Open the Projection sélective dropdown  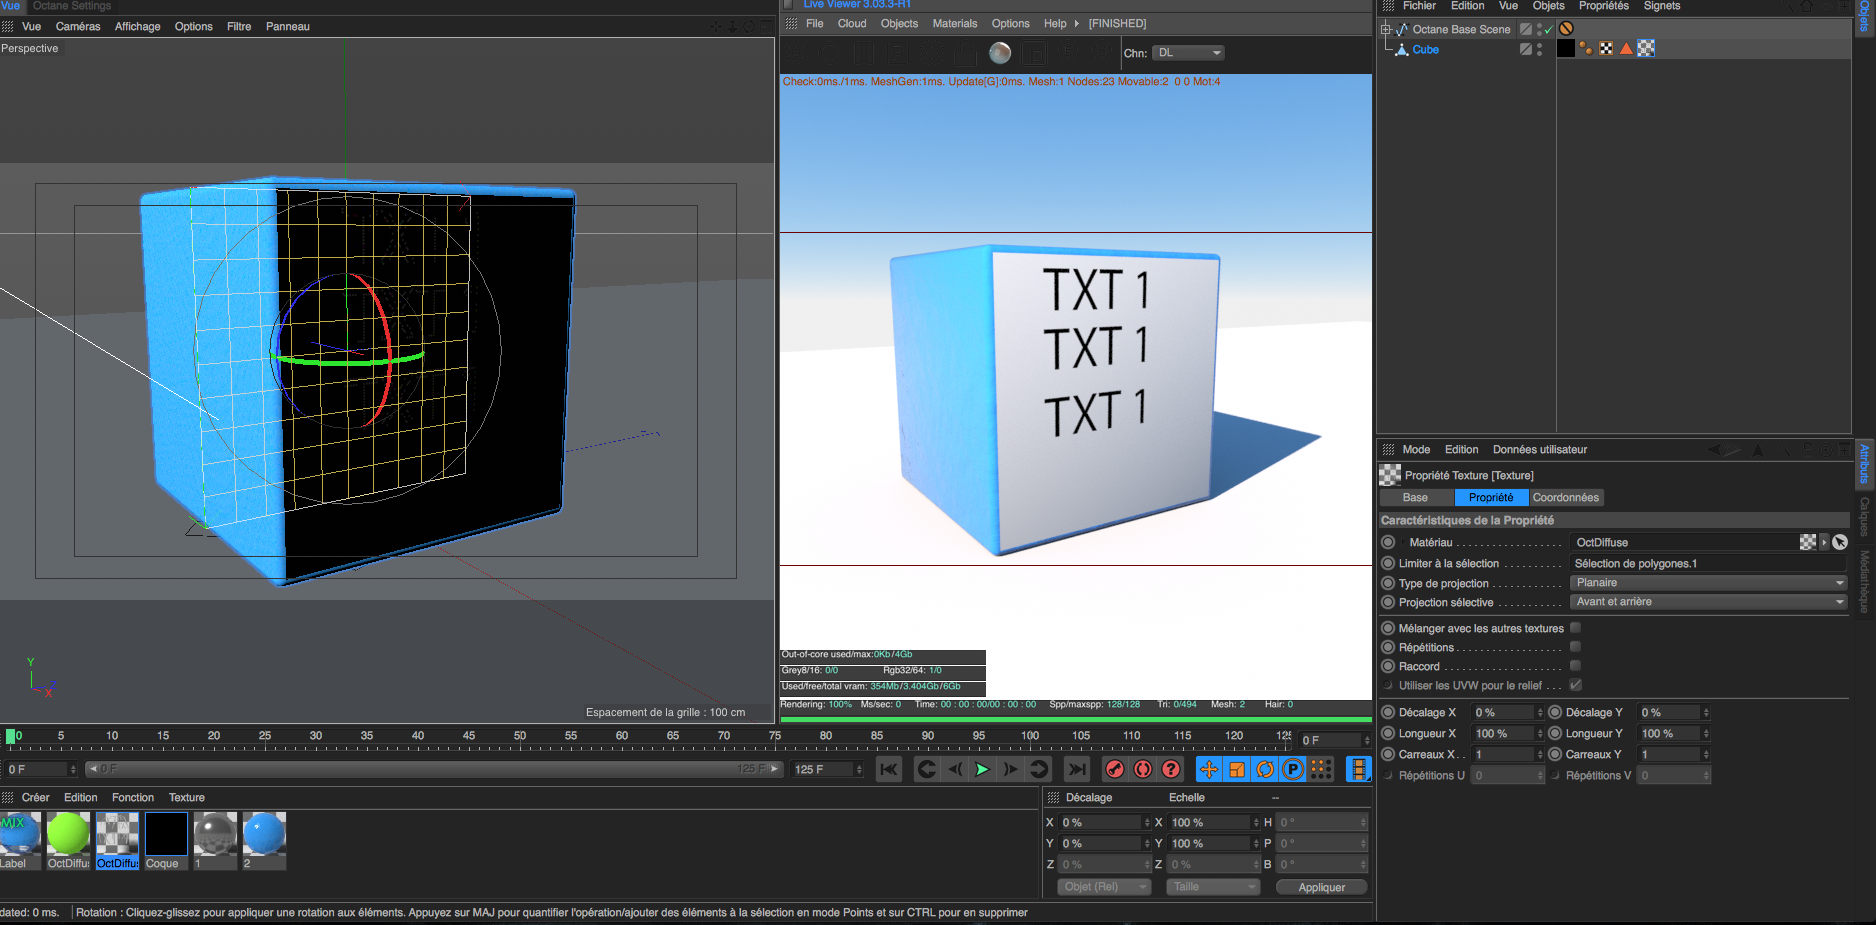pyautogui.click(x=1709, y=602)
